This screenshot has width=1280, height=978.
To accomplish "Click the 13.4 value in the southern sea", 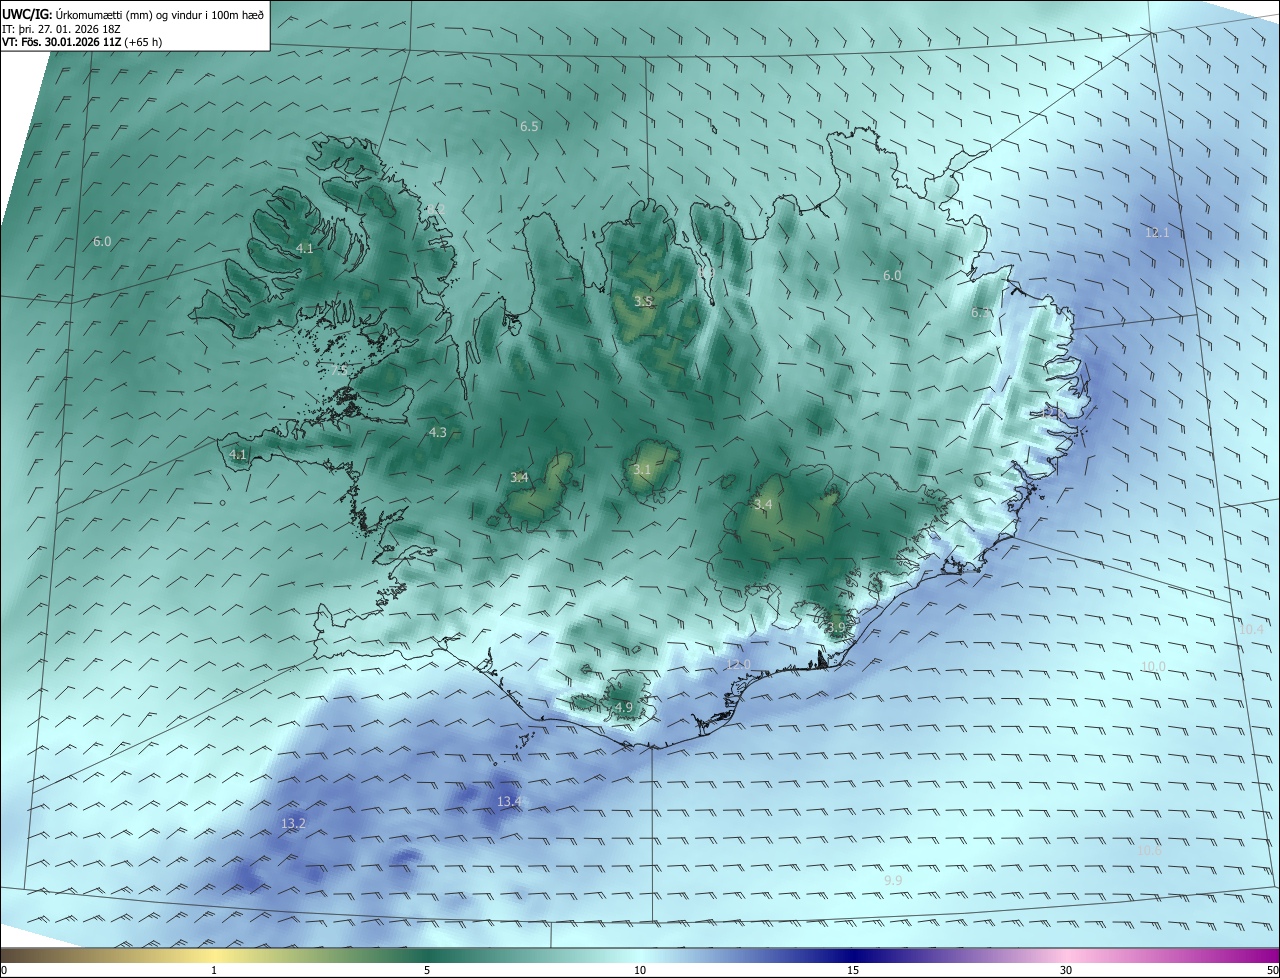I will click(x=510, y=802).
